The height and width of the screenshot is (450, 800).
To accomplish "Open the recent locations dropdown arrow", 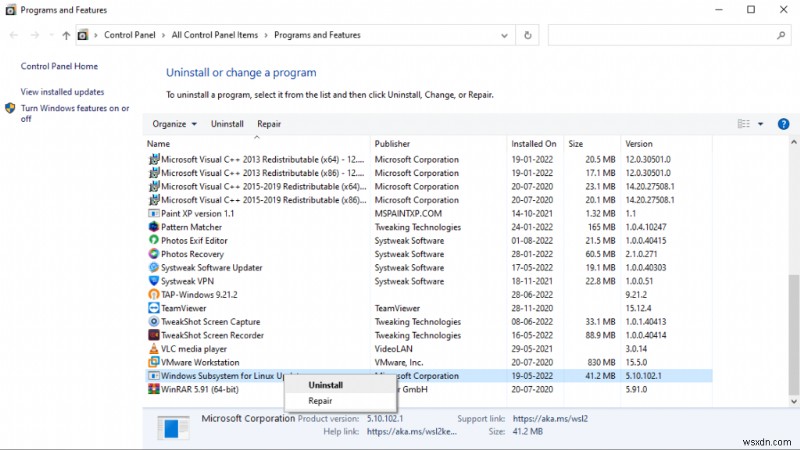I will click(51, 35).
